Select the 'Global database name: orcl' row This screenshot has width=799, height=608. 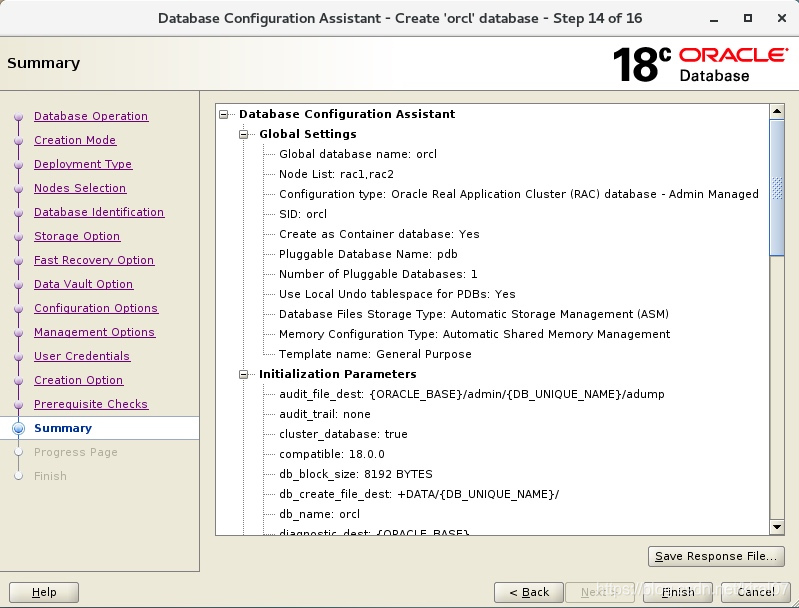point(358,154)
